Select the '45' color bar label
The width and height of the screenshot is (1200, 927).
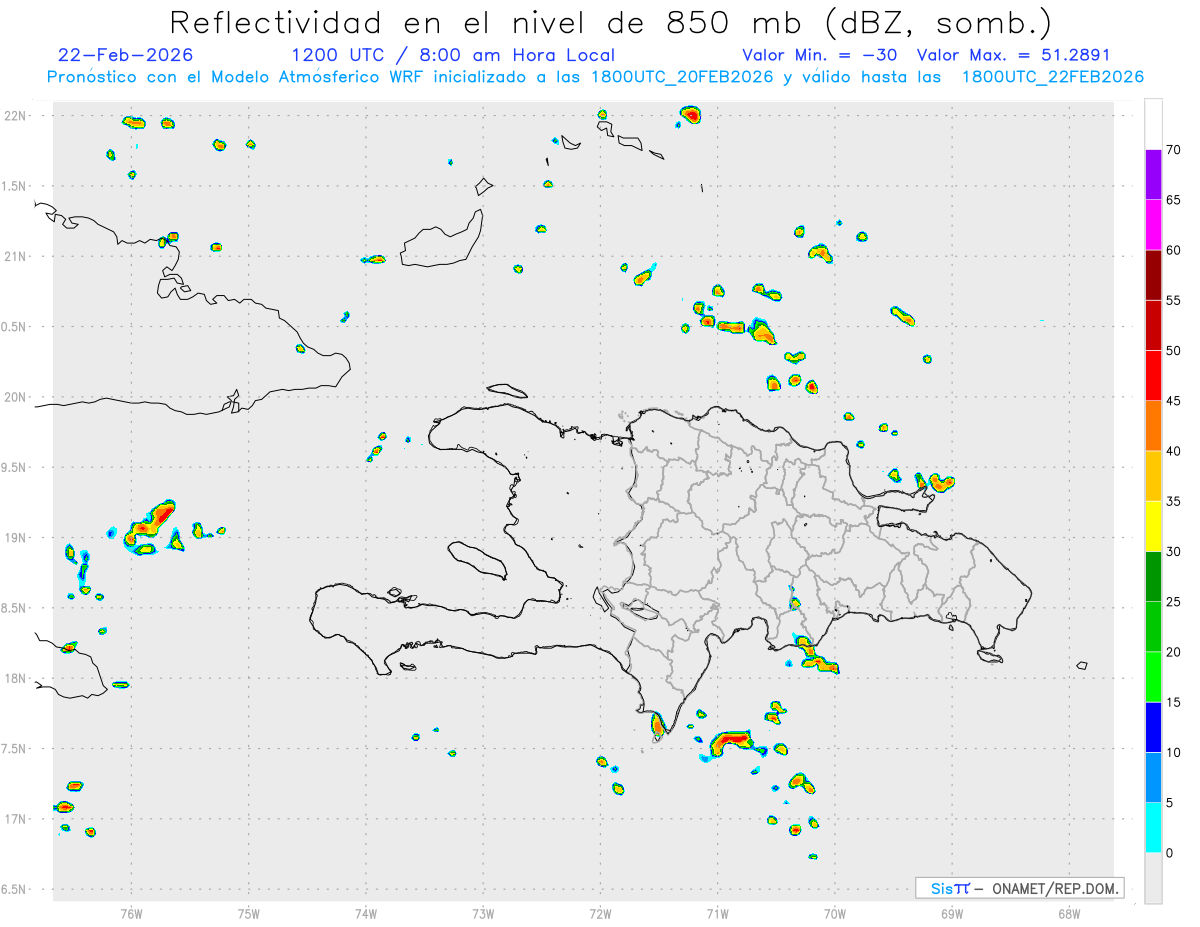point(1173,401)
